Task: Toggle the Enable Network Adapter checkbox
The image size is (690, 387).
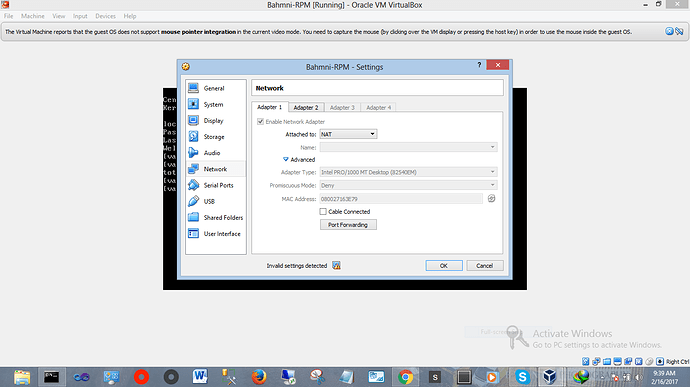Action: (261, 122)
